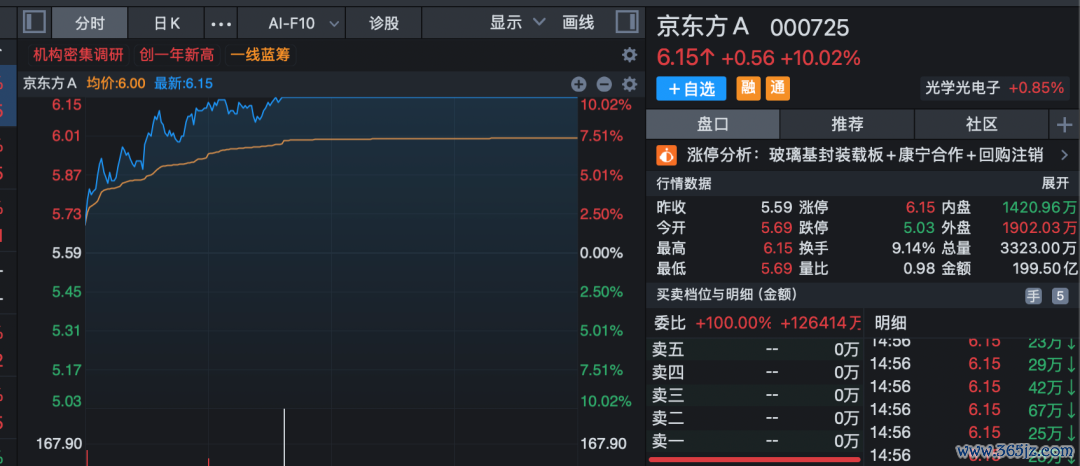Zoom in chart with plus icon
The height and width of the screenshot is (466, 1080).
tap(579, 85)
